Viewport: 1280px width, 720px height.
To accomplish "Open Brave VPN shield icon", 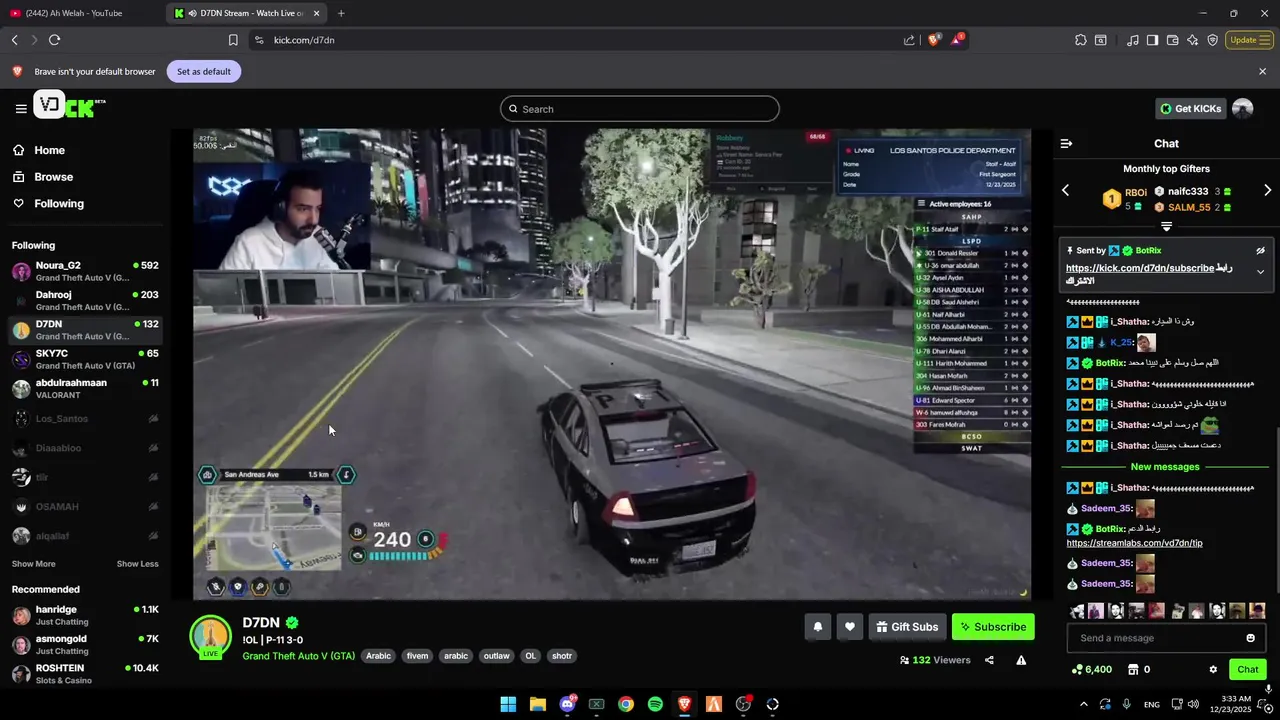I will pos(1212,40).
